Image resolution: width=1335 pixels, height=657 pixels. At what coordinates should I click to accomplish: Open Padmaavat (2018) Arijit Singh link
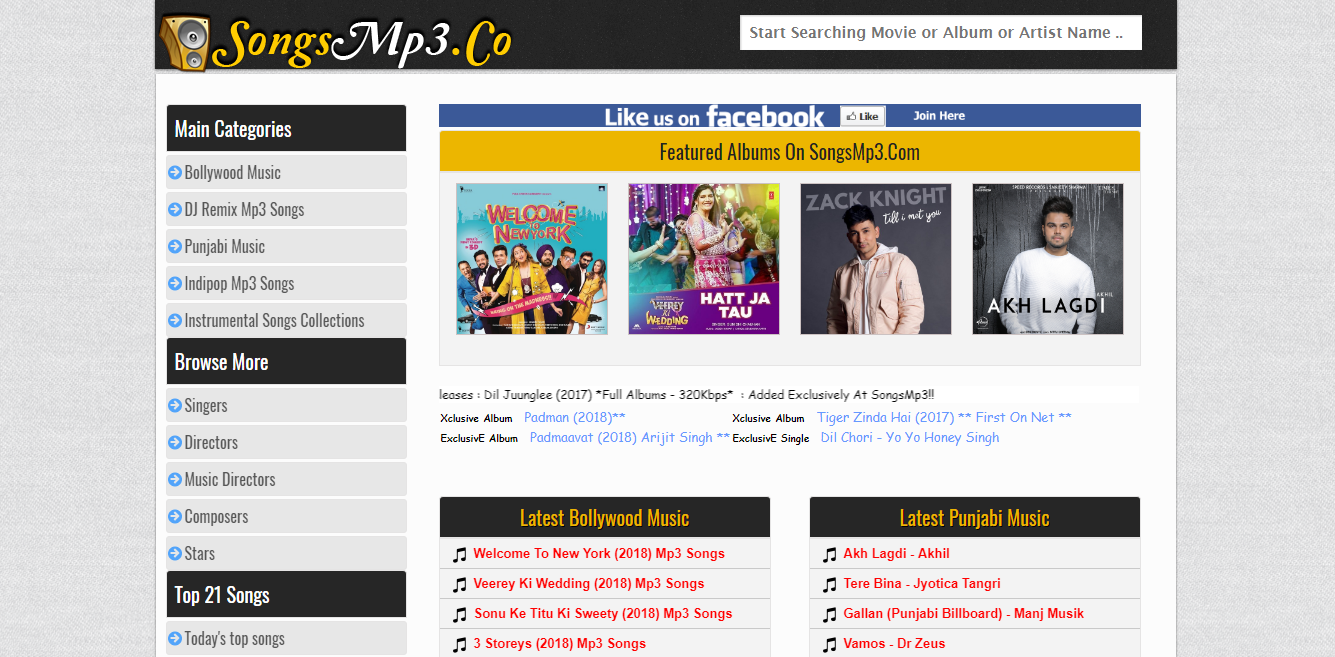pos(630,437)
